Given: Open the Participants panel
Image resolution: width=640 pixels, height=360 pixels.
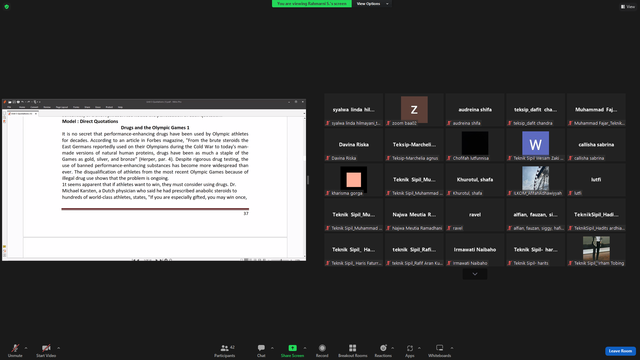Looking at the screenshot, I should click(224, 350).
